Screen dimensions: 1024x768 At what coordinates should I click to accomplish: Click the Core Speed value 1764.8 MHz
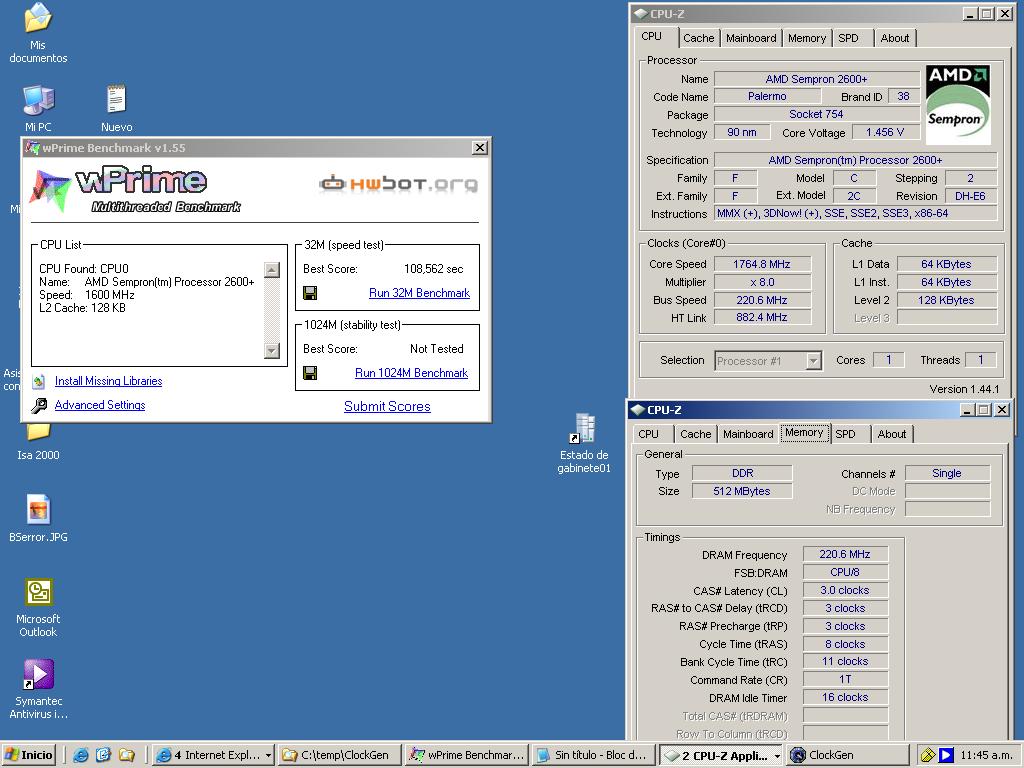(761, 264)
